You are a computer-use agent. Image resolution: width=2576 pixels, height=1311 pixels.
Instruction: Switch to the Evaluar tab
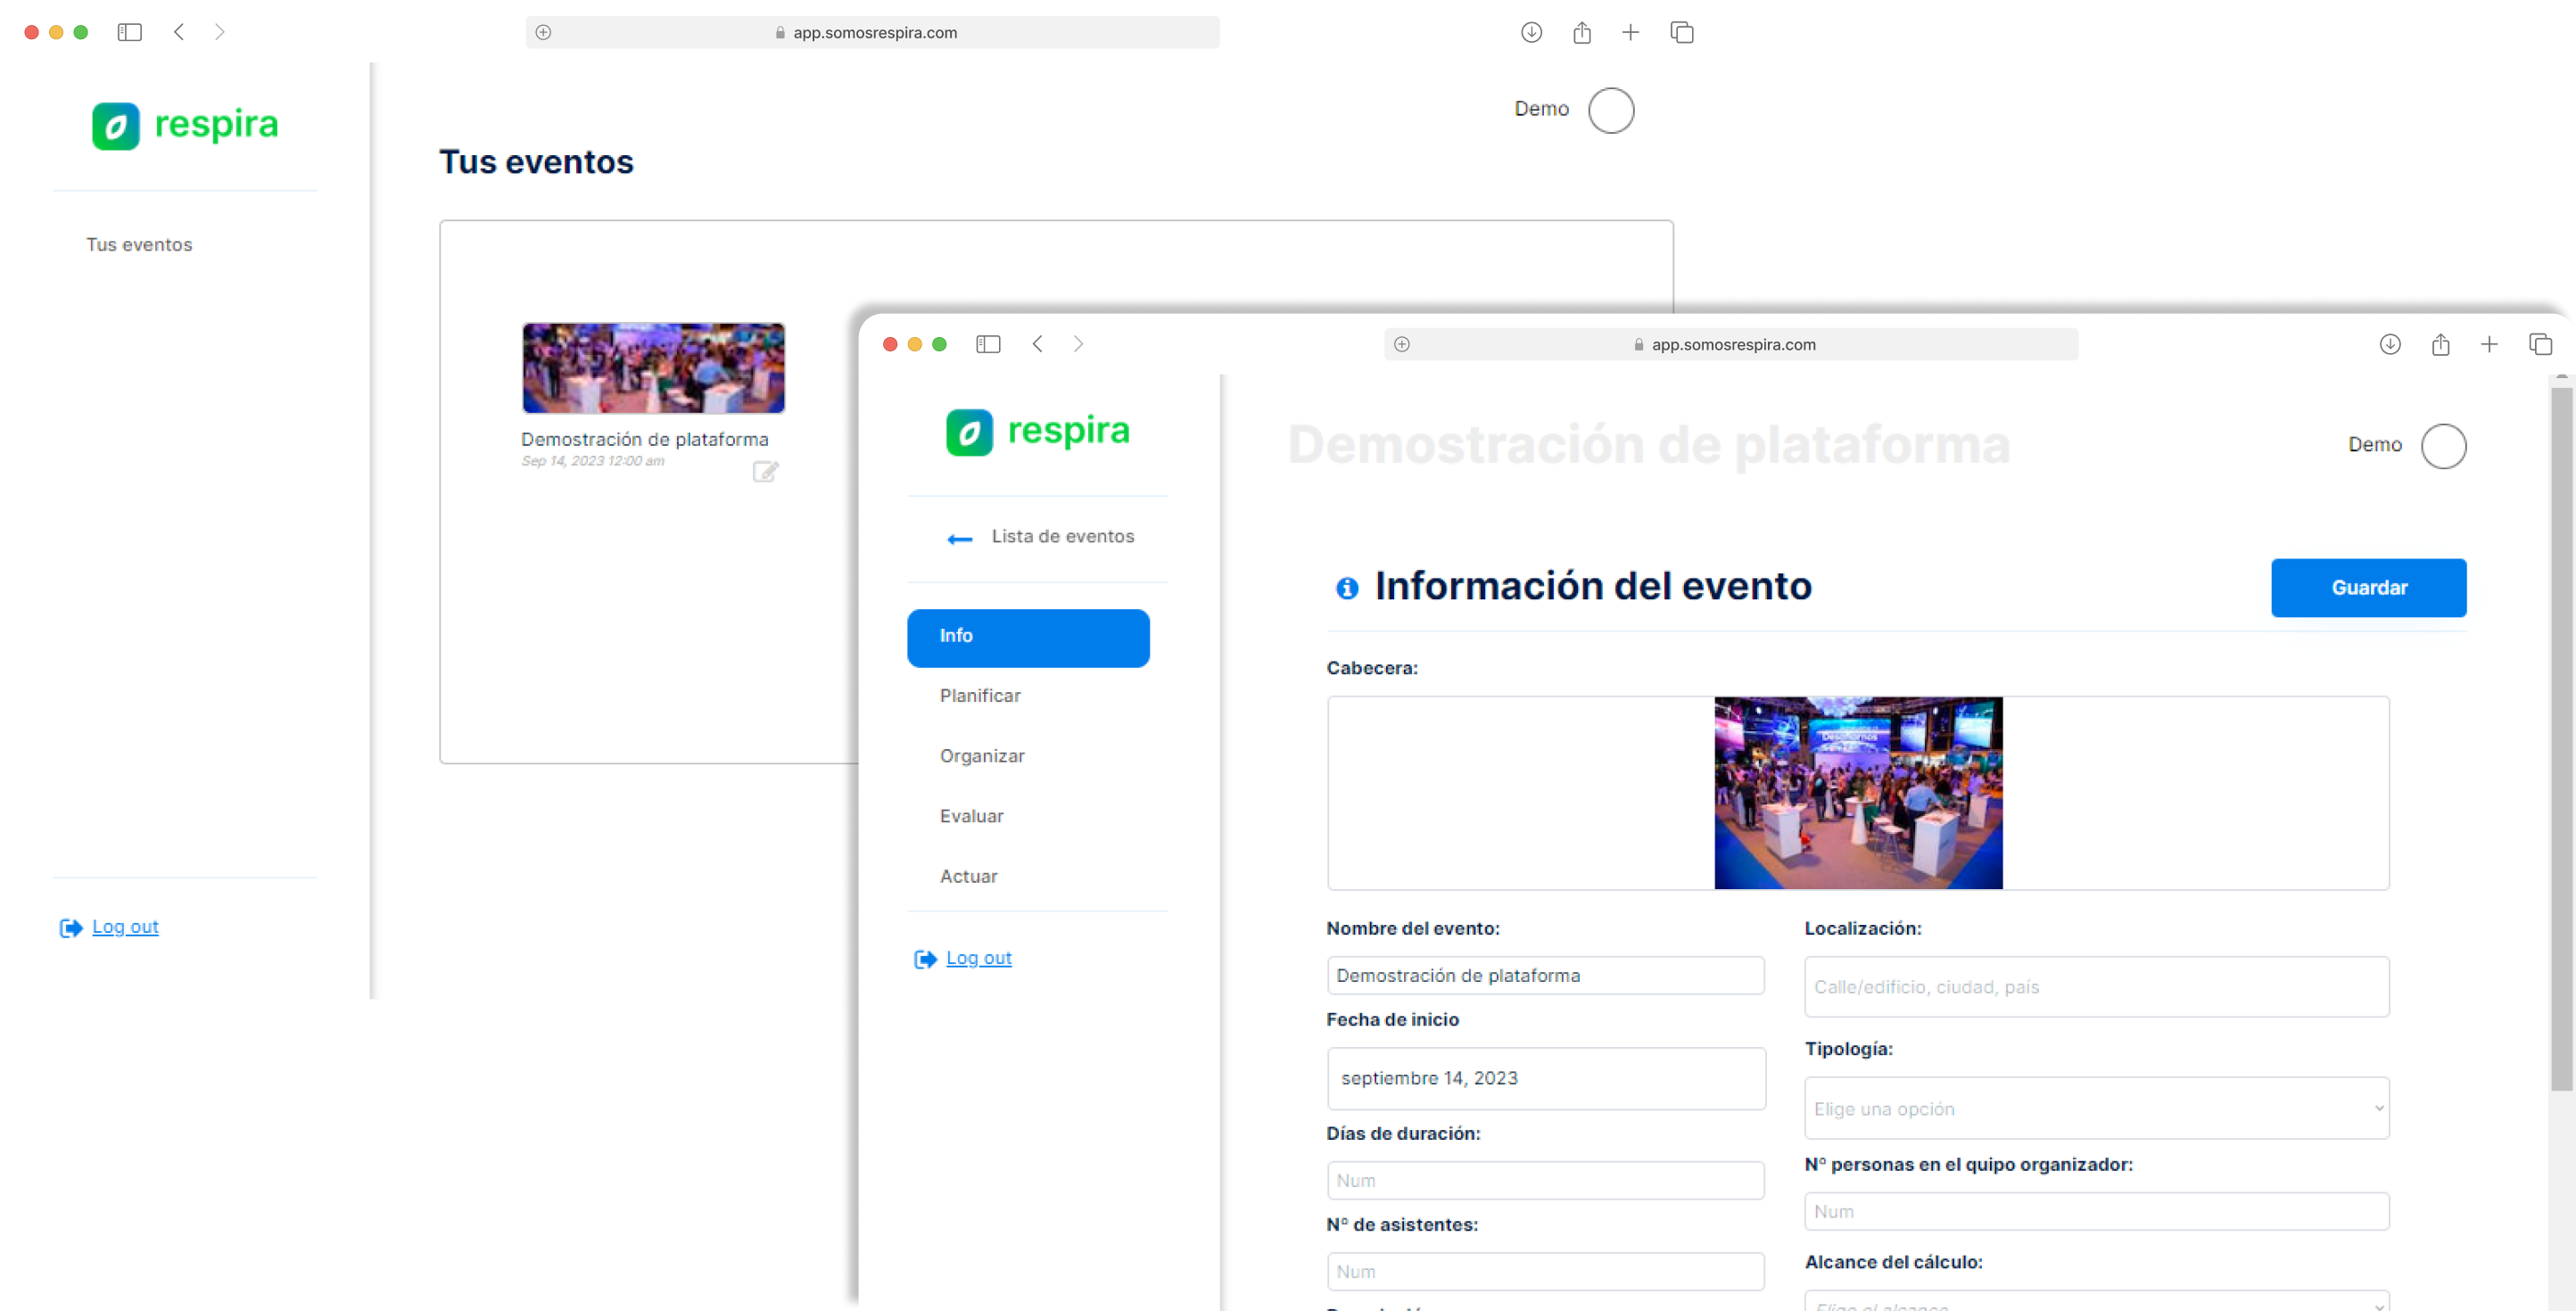coord(971,815)
